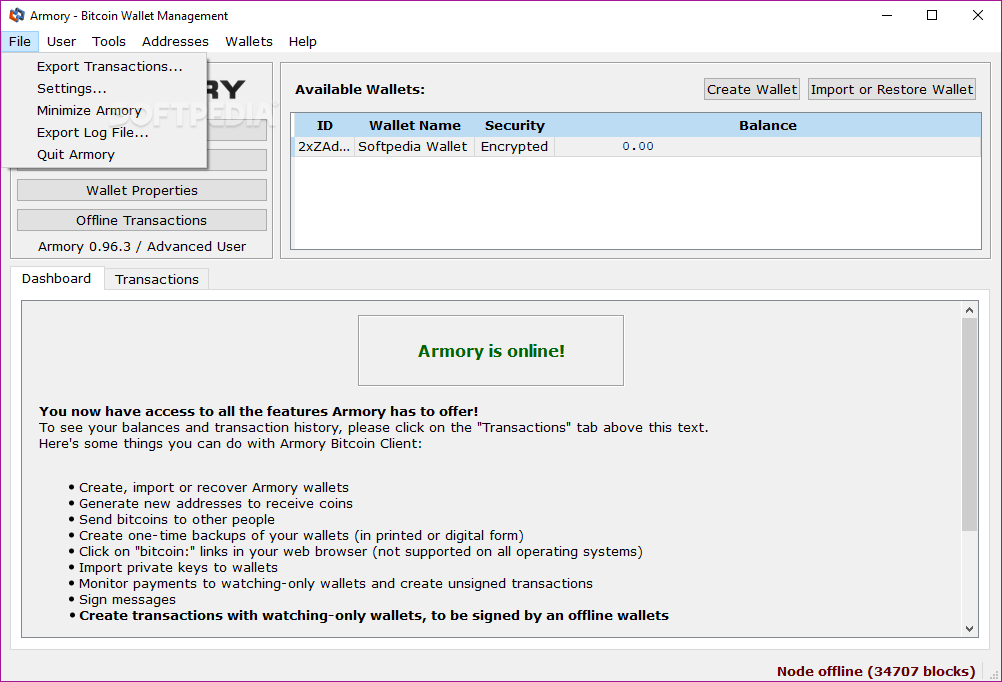Minimize the Armory window
This screenshot has height=682, width=1002.
(x=887, y=15)
